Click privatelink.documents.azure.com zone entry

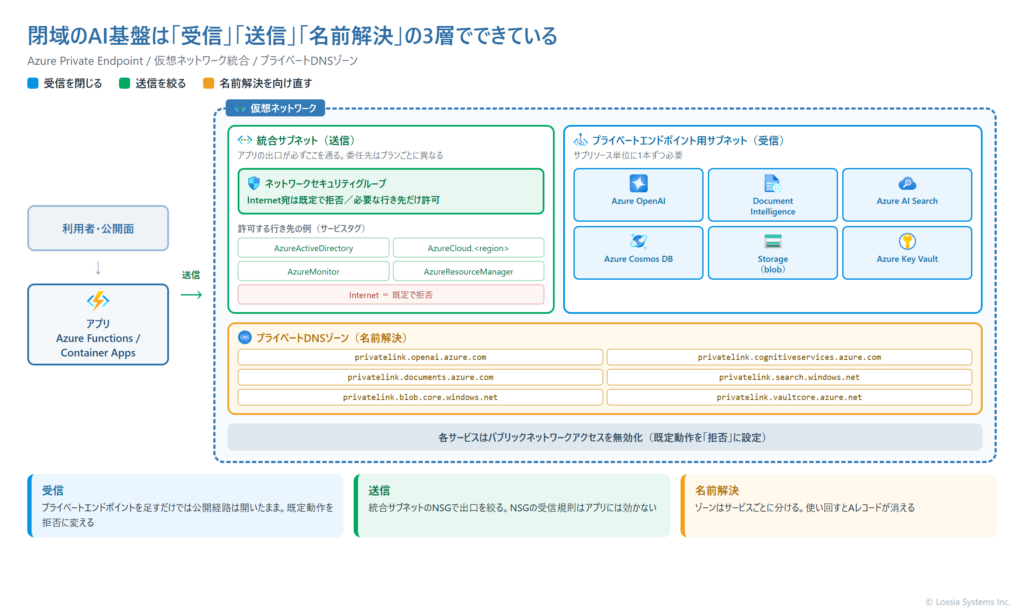click(420, 377)
